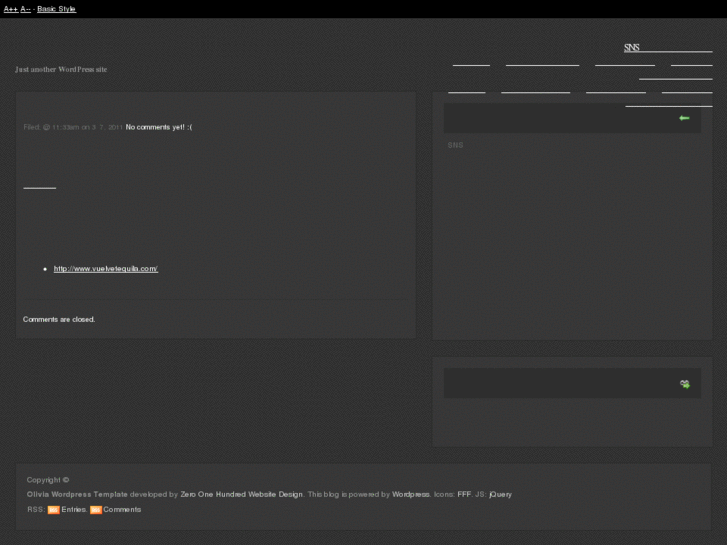The width and height of the screenshot is (727, 545).
Task: Open the Wordpress link in footer
Action: [x=411, y=494]
